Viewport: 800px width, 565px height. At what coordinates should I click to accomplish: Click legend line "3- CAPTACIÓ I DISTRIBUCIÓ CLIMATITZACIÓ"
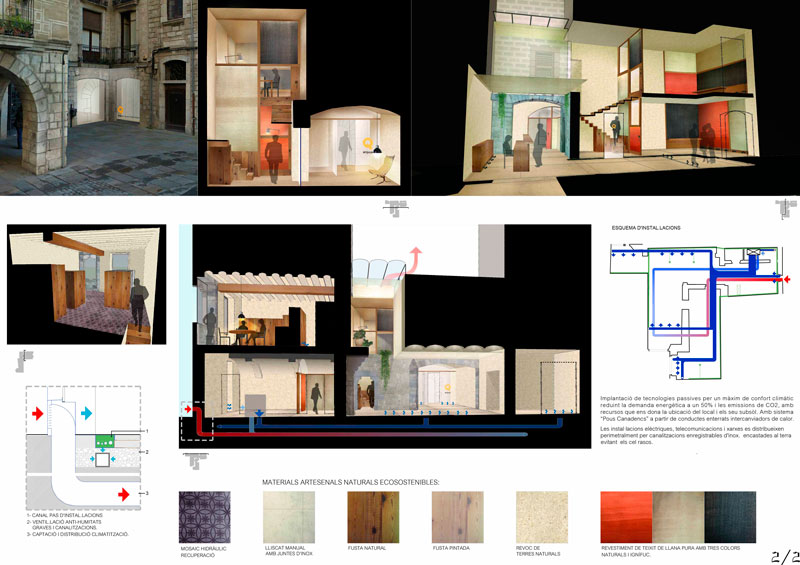pos(78,534)
